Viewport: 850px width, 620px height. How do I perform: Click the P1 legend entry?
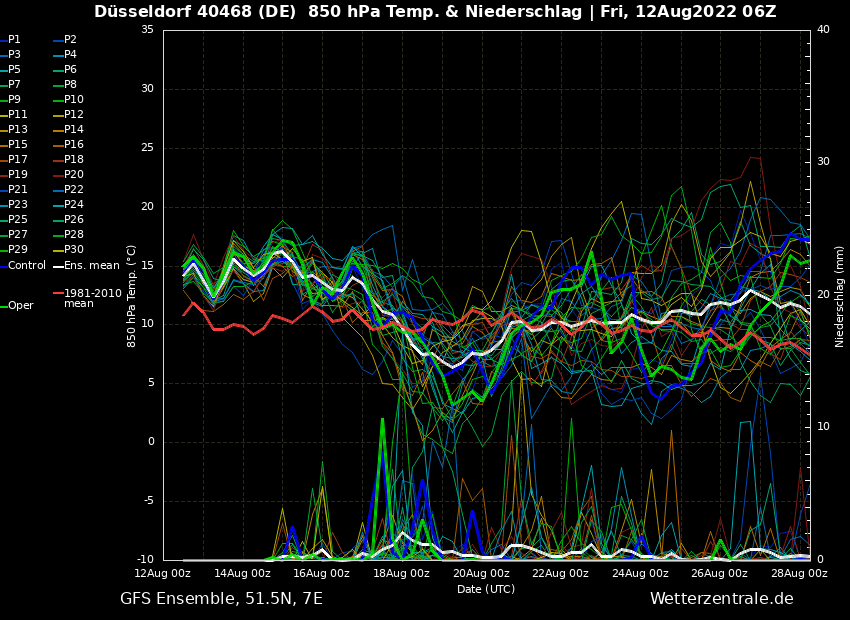click(14, 40)
